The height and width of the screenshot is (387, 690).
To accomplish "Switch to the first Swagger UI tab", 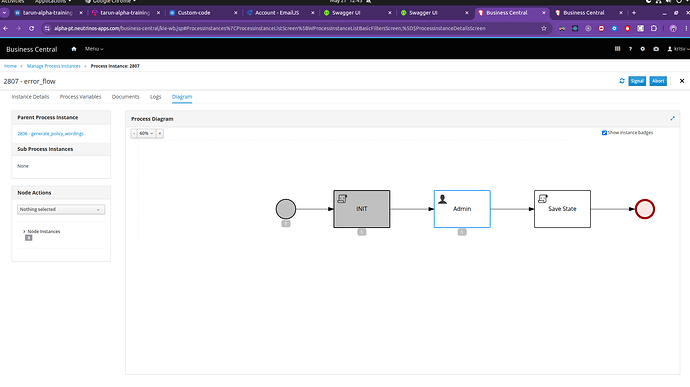I will 357,13.
